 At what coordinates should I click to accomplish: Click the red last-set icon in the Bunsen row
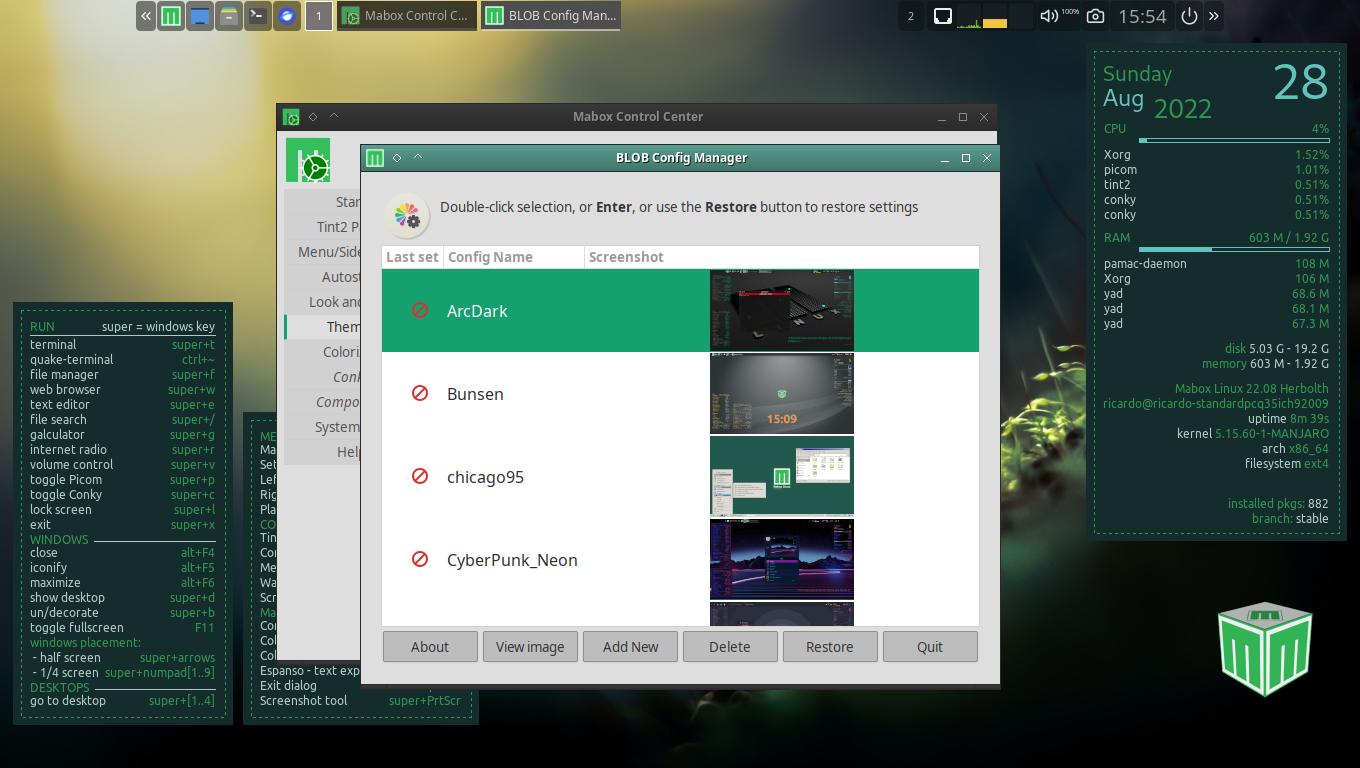(420, 393)
